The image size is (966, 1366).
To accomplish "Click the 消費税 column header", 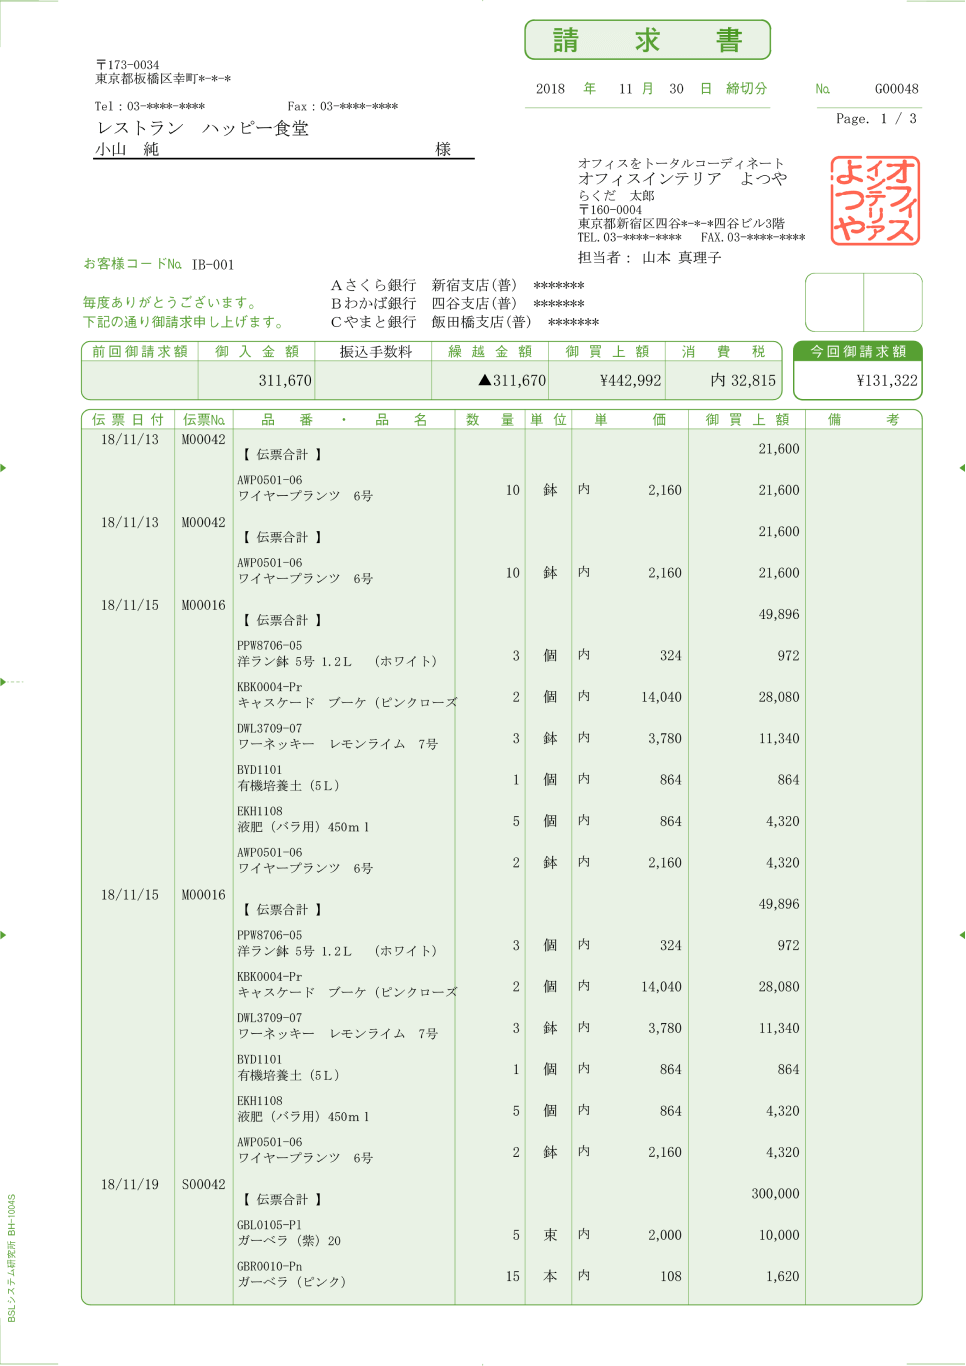I will [x=724, y=352].
